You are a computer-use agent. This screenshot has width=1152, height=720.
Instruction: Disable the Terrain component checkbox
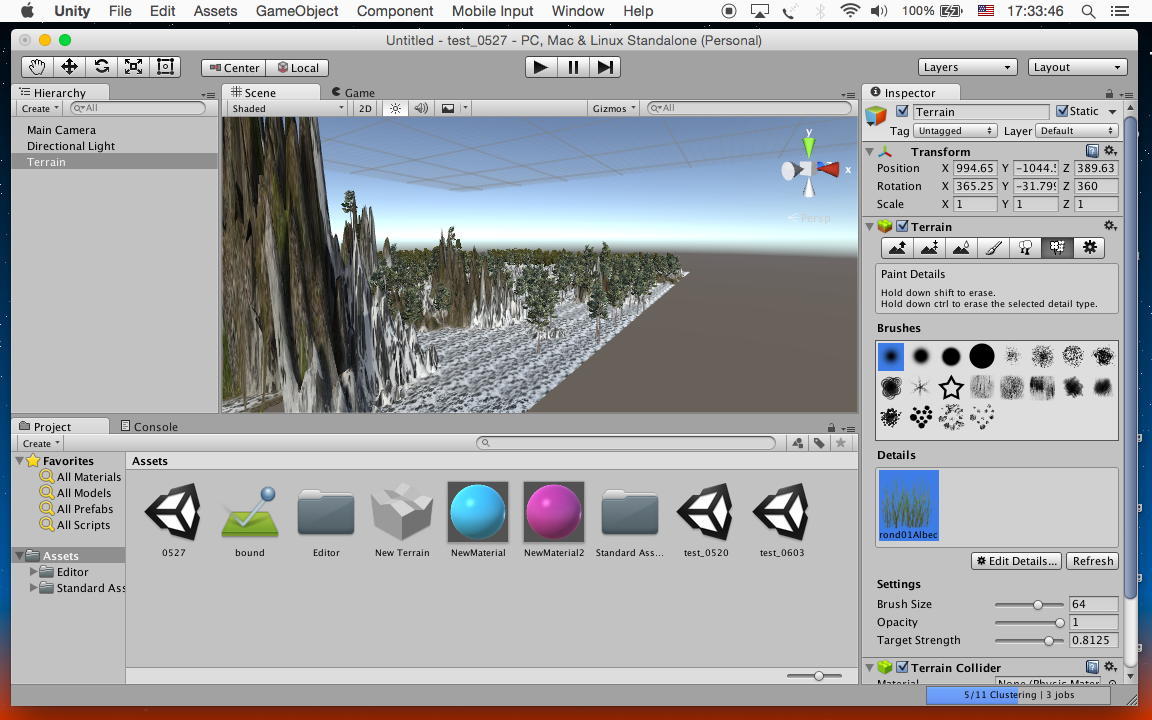tap(902, 227)
